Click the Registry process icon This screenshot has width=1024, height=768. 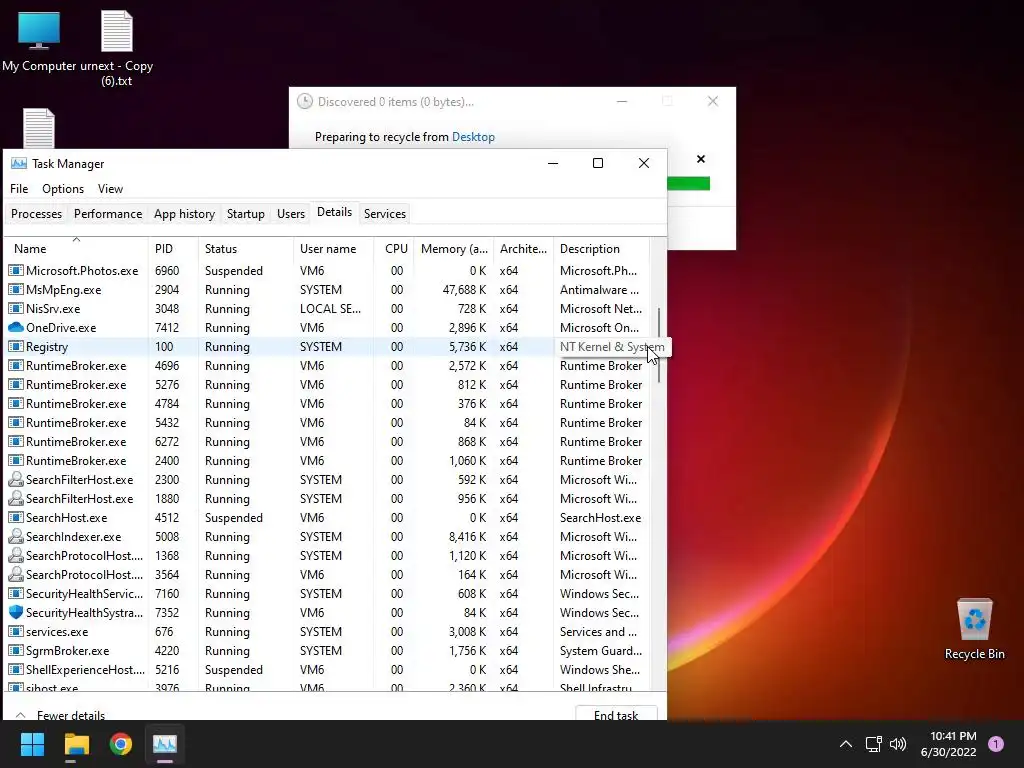coord(16,347)
